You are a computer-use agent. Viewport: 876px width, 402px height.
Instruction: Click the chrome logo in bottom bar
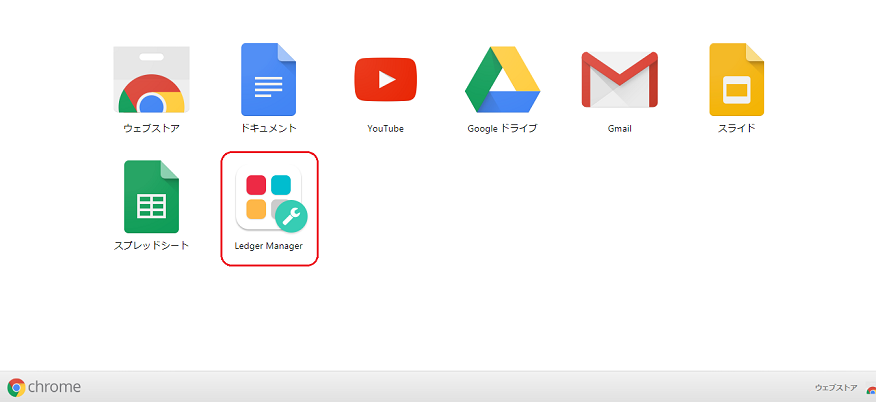point(44,387)
